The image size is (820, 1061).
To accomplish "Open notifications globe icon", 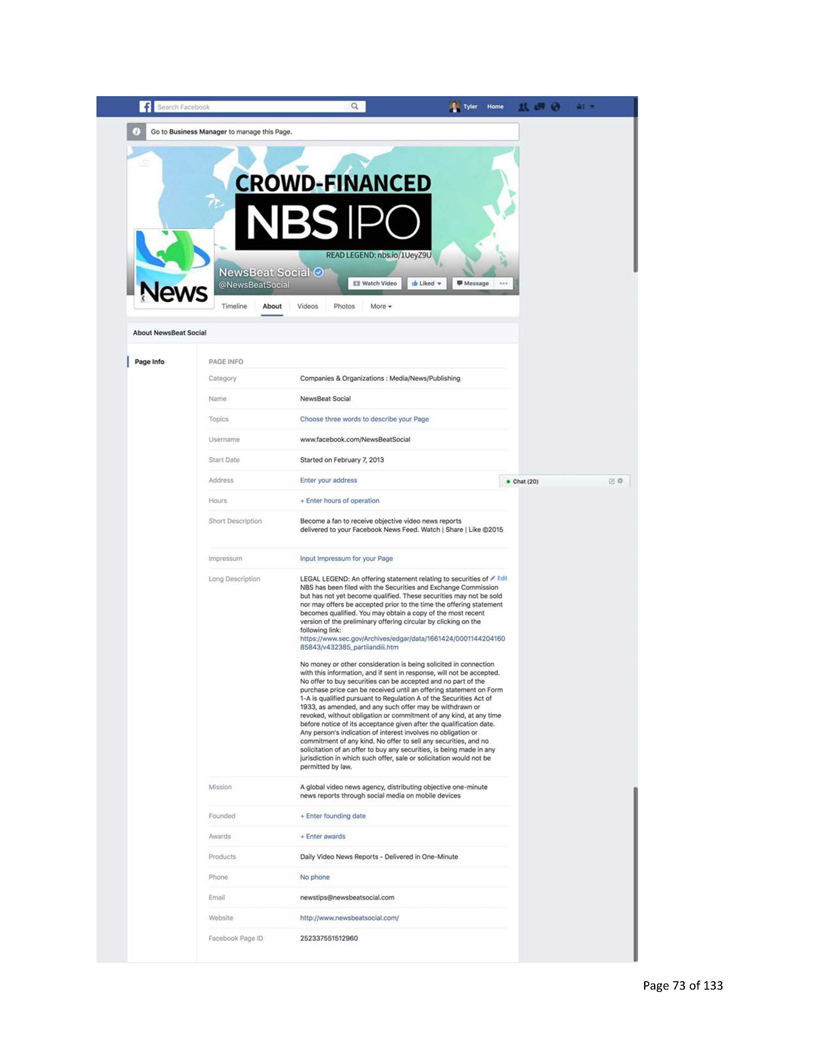I will pos(553,107).
